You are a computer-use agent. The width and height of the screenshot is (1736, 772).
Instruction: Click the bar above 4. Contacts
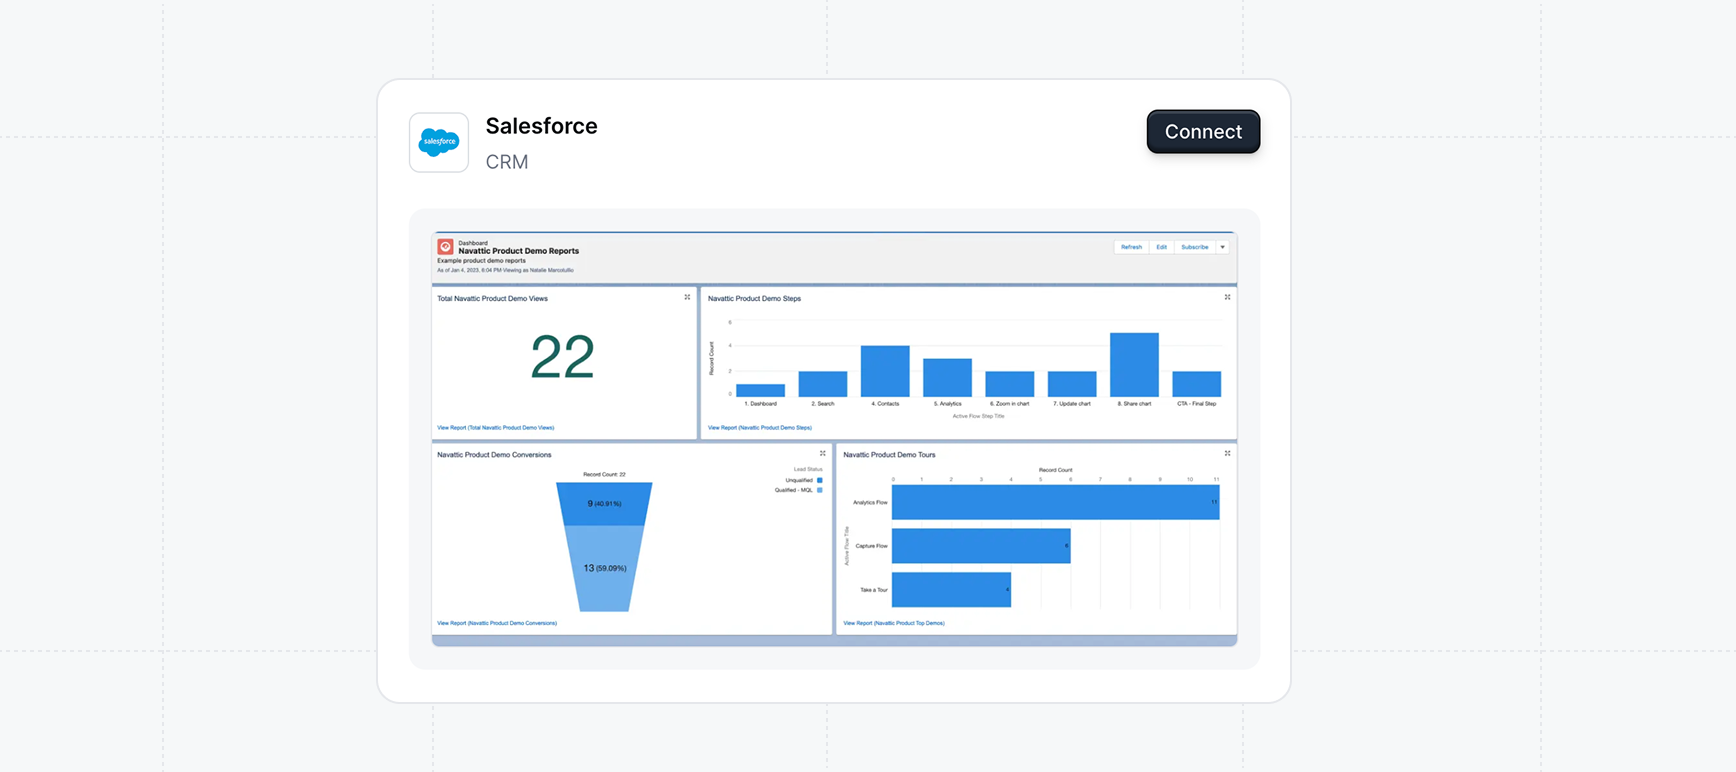pyautogui.click(x=885, y=371)
